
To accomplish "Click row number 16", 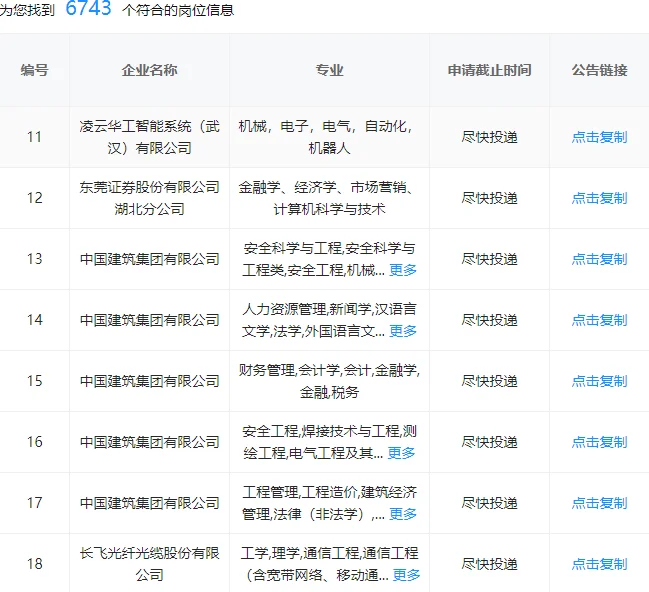I will point(34,442).
